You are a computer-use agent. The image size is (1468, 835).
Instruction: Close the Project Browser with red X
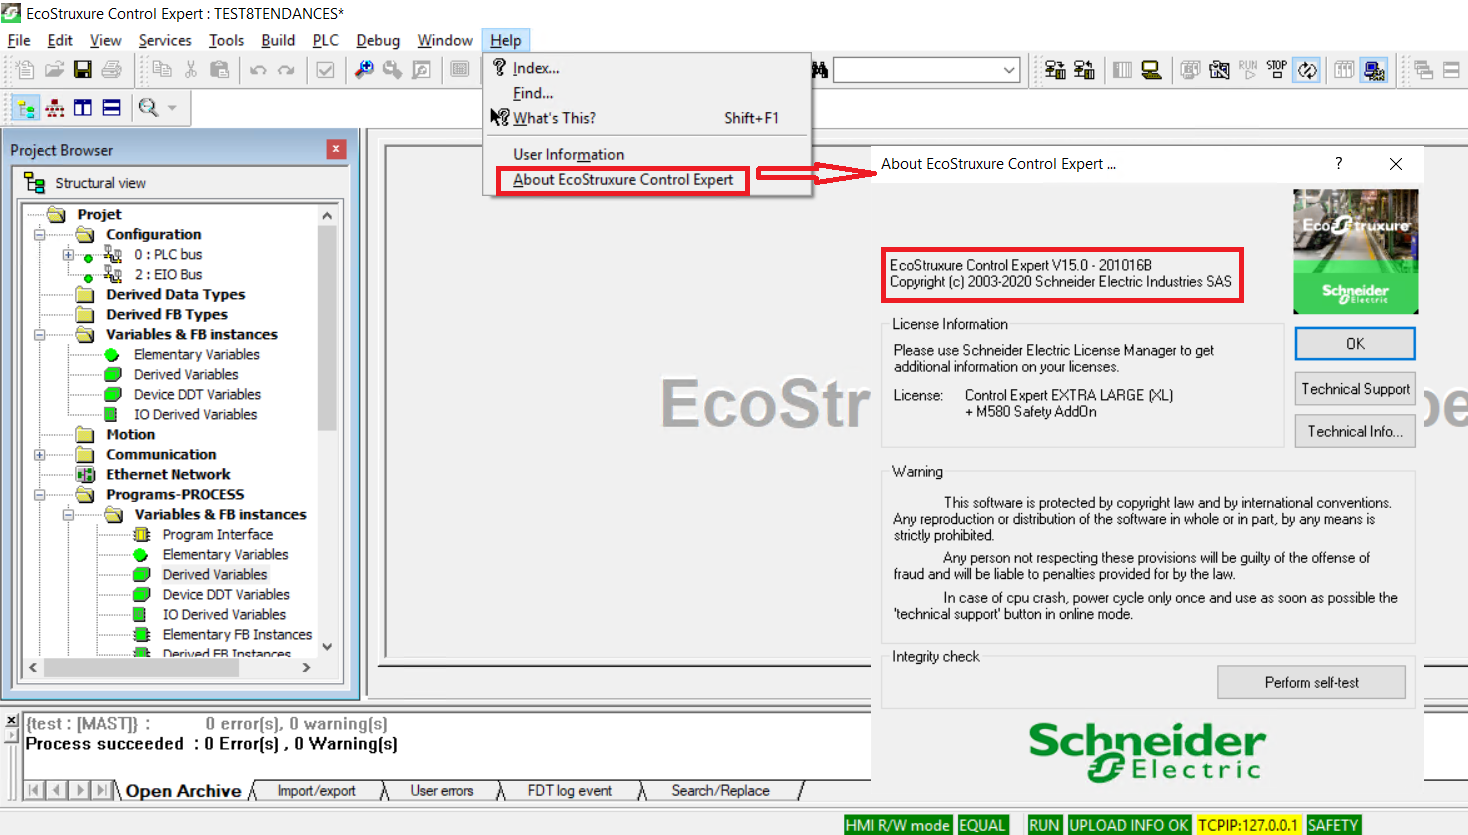pos(336,149)
